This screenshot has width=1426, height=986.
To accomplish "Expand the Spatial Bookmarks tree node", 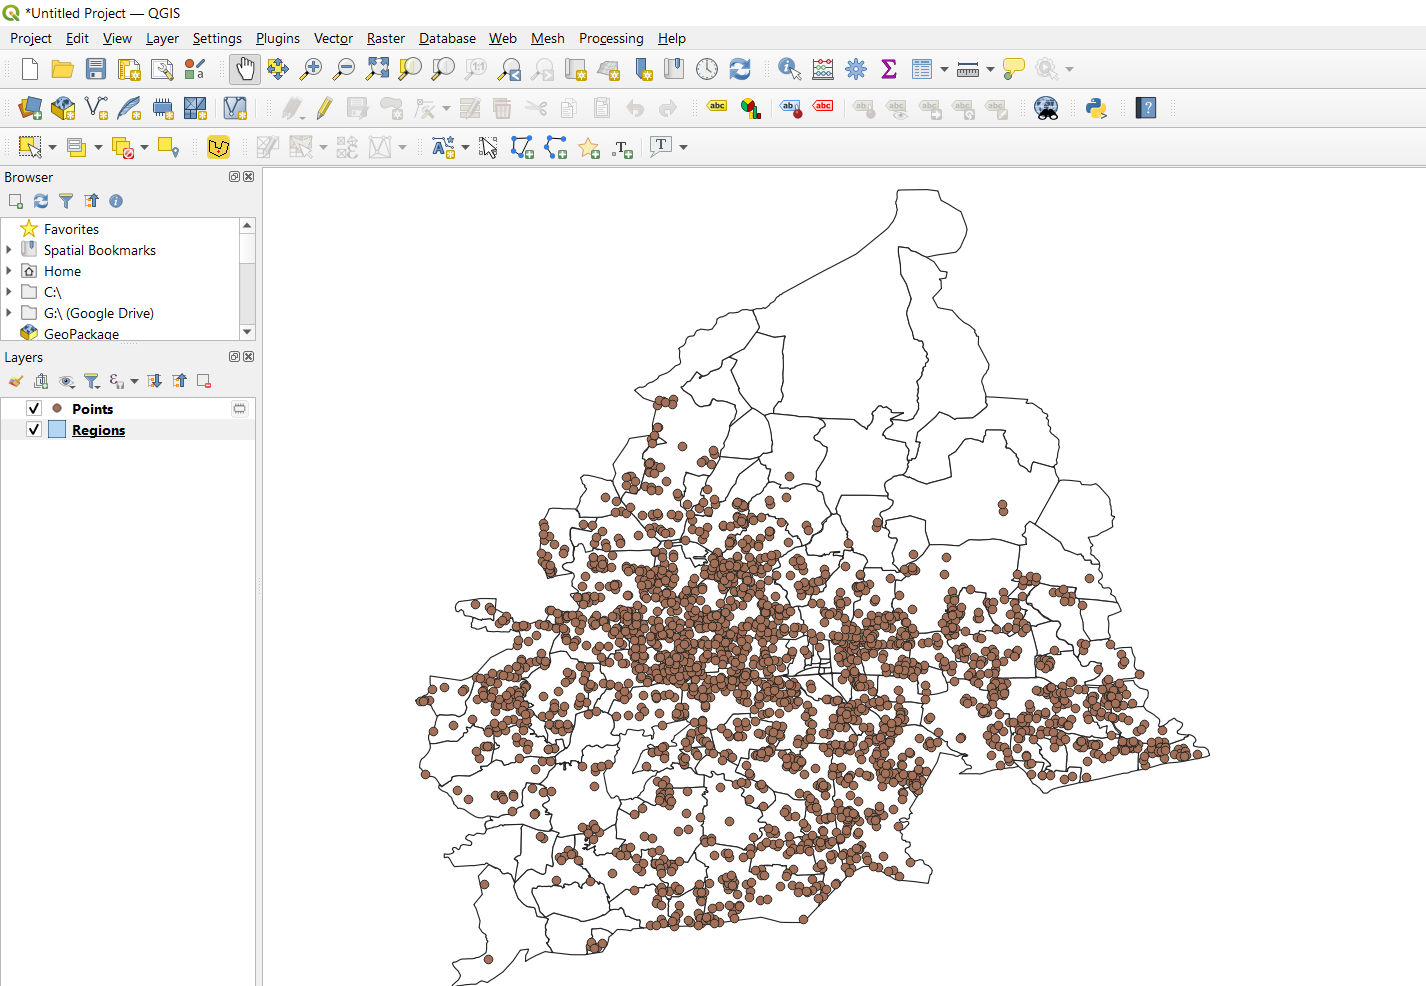I will [9, 250].
